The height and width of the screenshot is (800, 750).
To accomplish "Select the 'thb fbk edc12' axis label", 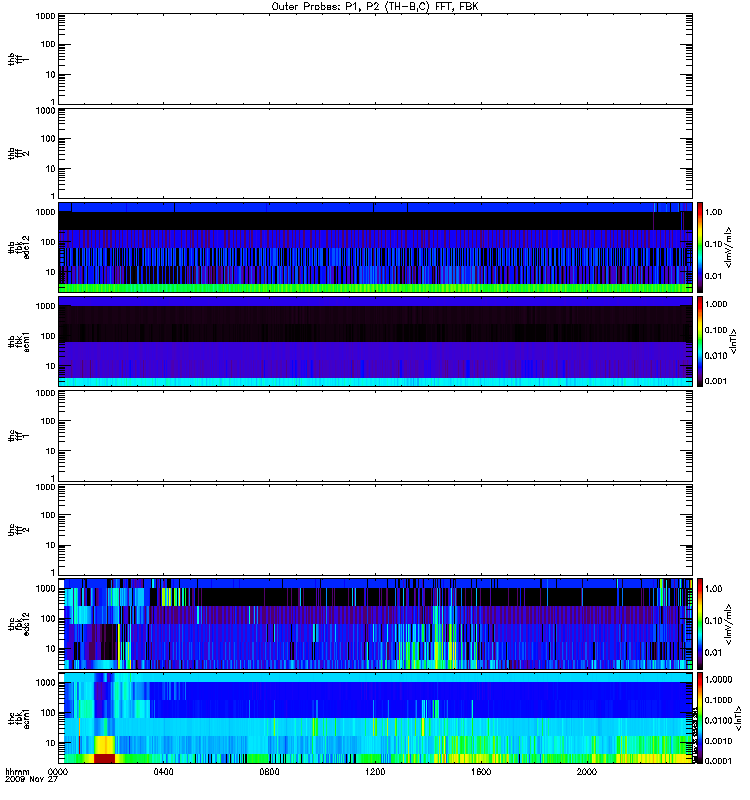I will coord(18,247).
